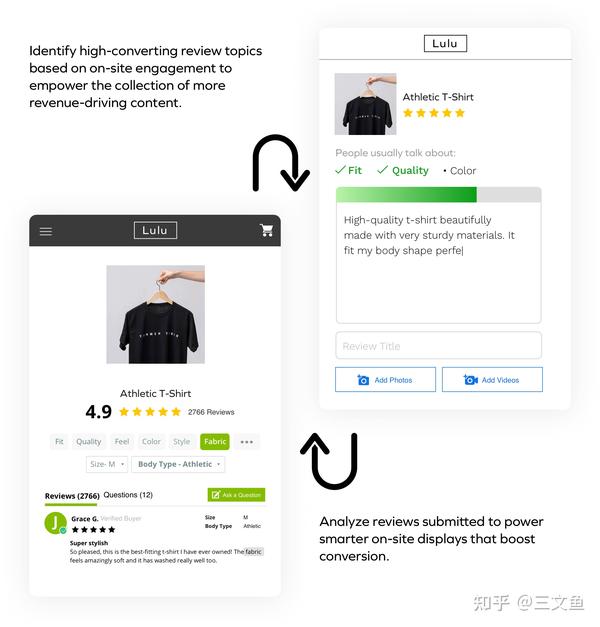The width and height of the screenshot is (600, 627).
Task: Click the Add Photos button
Action: (385, 379)
